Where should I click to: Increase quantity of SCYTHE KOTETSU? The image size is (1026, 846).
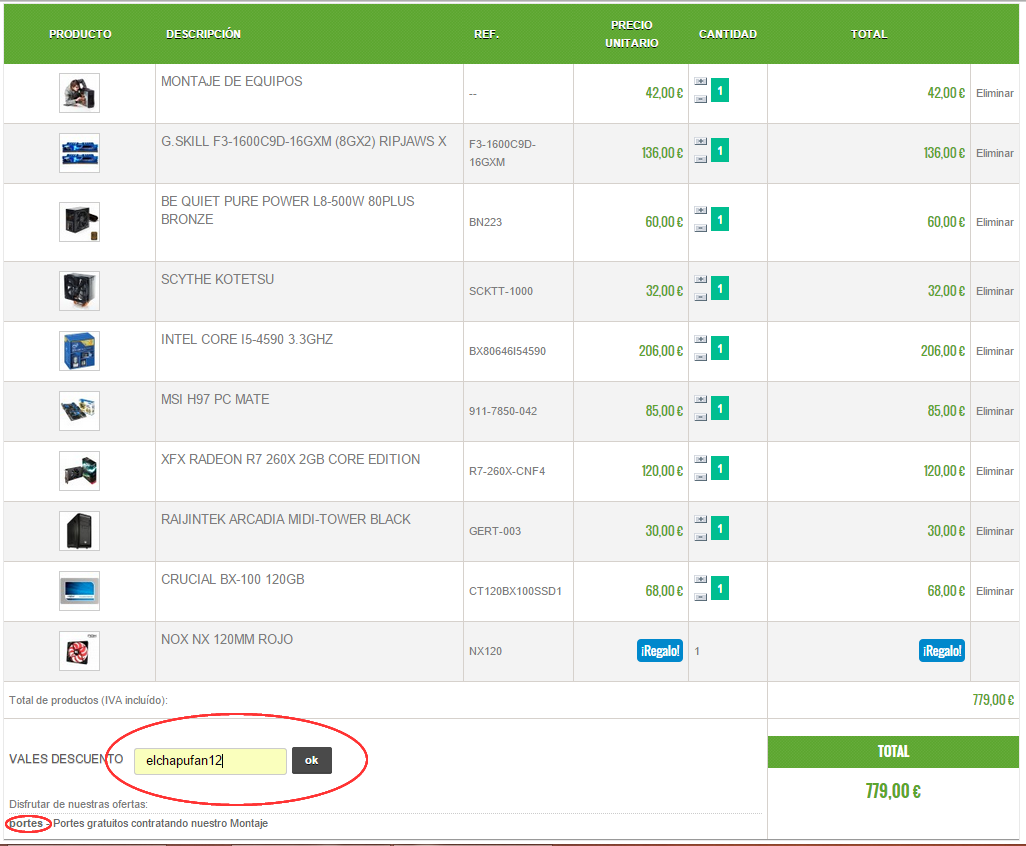[701, 279]
